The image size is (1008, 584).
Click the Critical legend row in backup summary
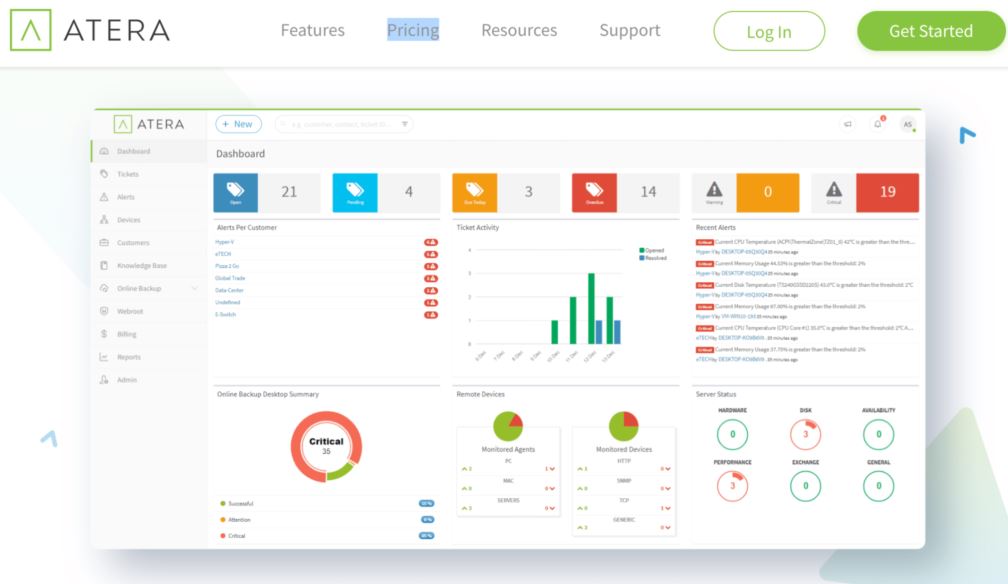click(x=327, y=536)
